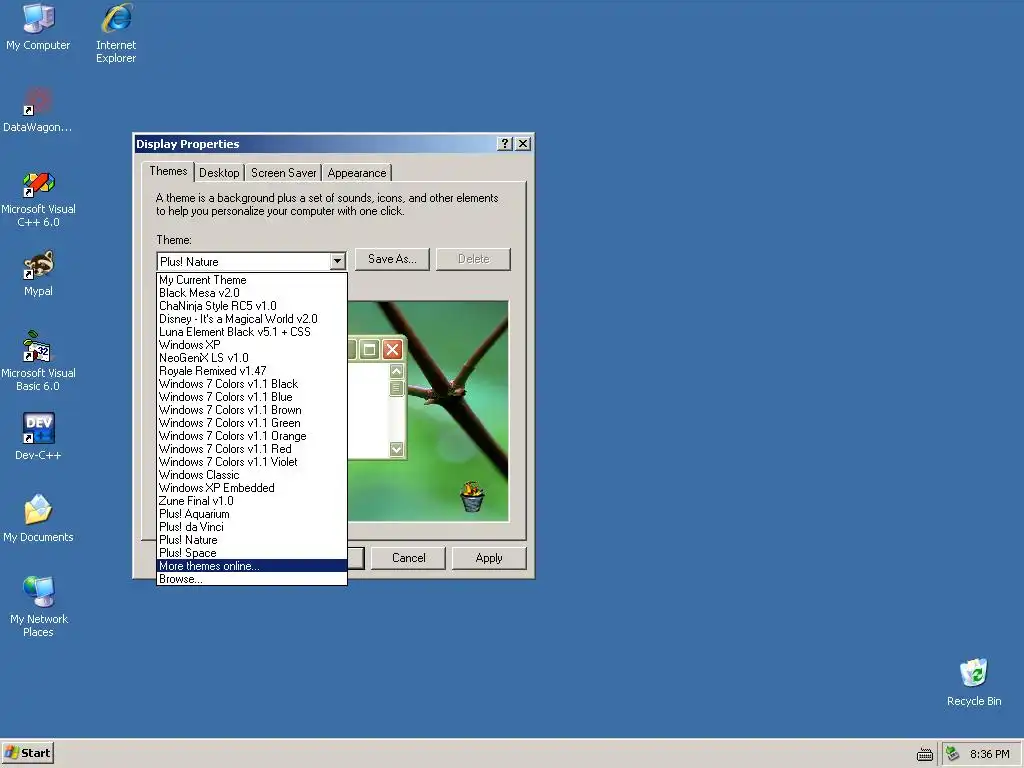
Task: Collapse the Theme dropdown arrow
Action: click(x=337, y=261)
